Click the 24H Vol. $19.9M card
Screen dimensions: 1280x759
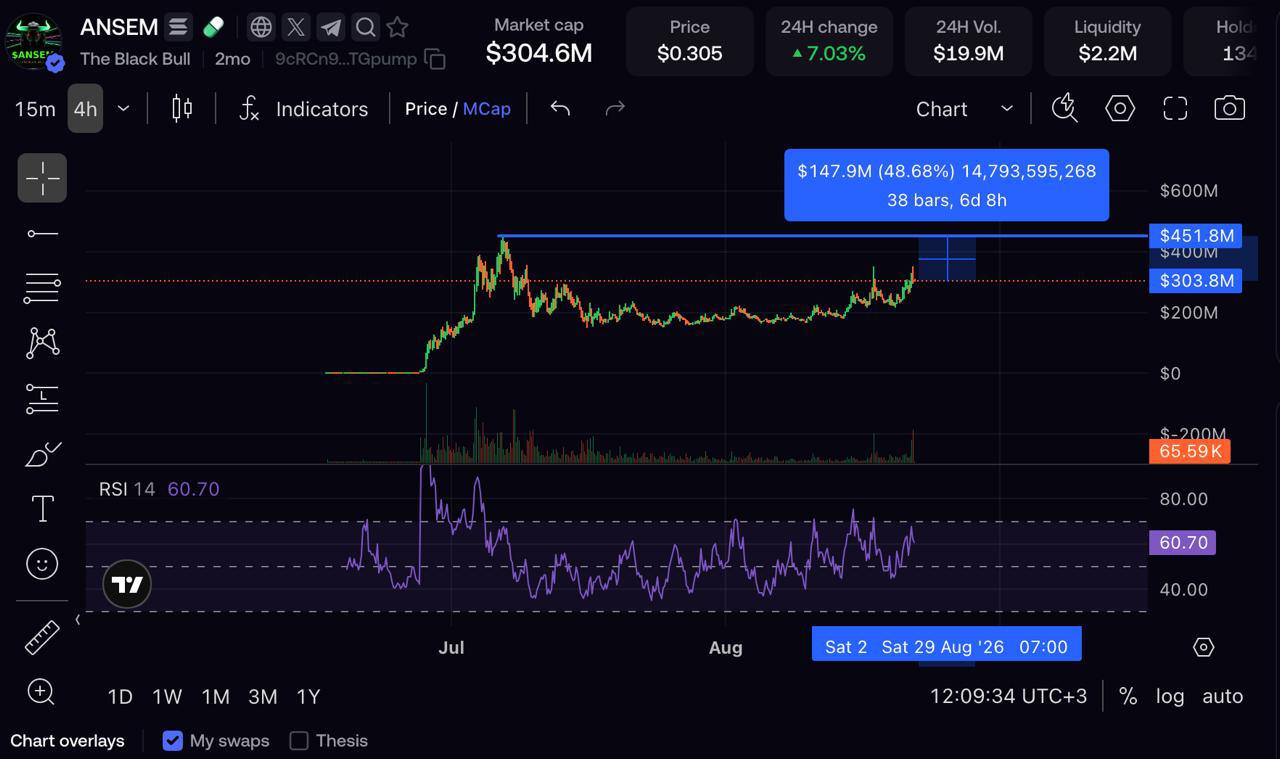968,41
